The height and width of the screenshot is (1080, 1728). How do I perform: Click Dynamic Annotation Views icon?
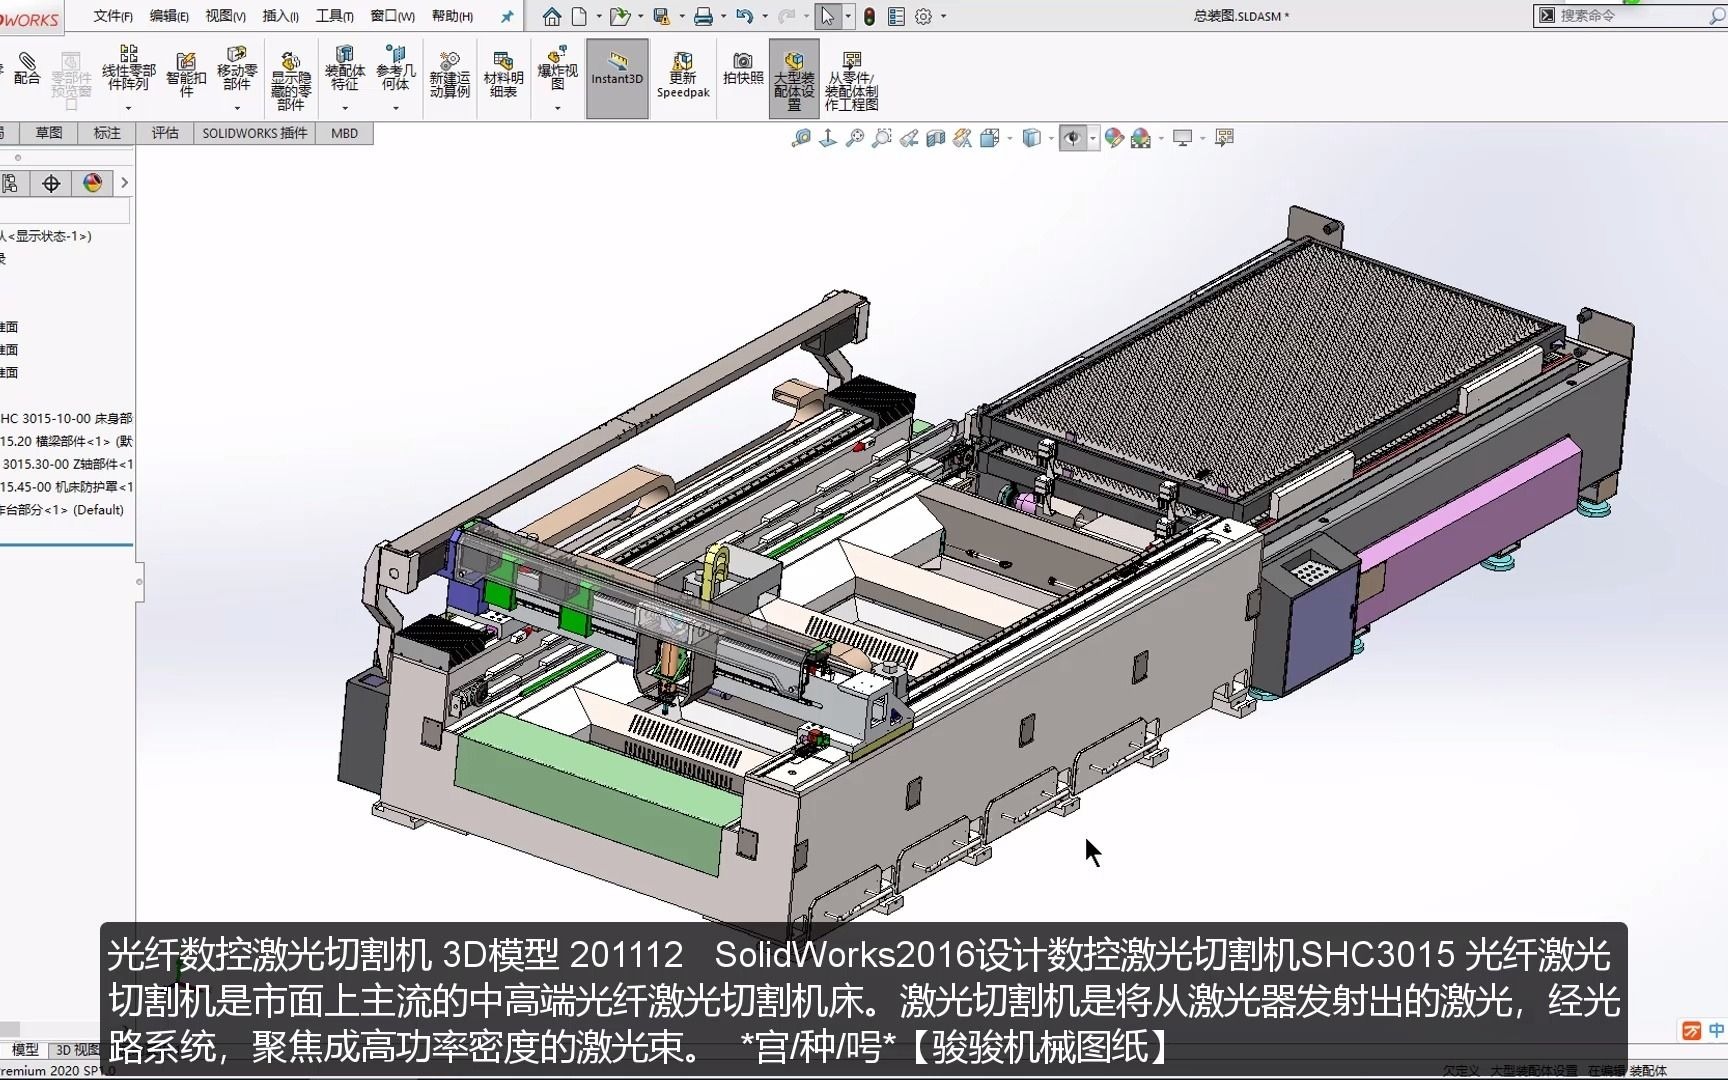(x=963, y=138)
